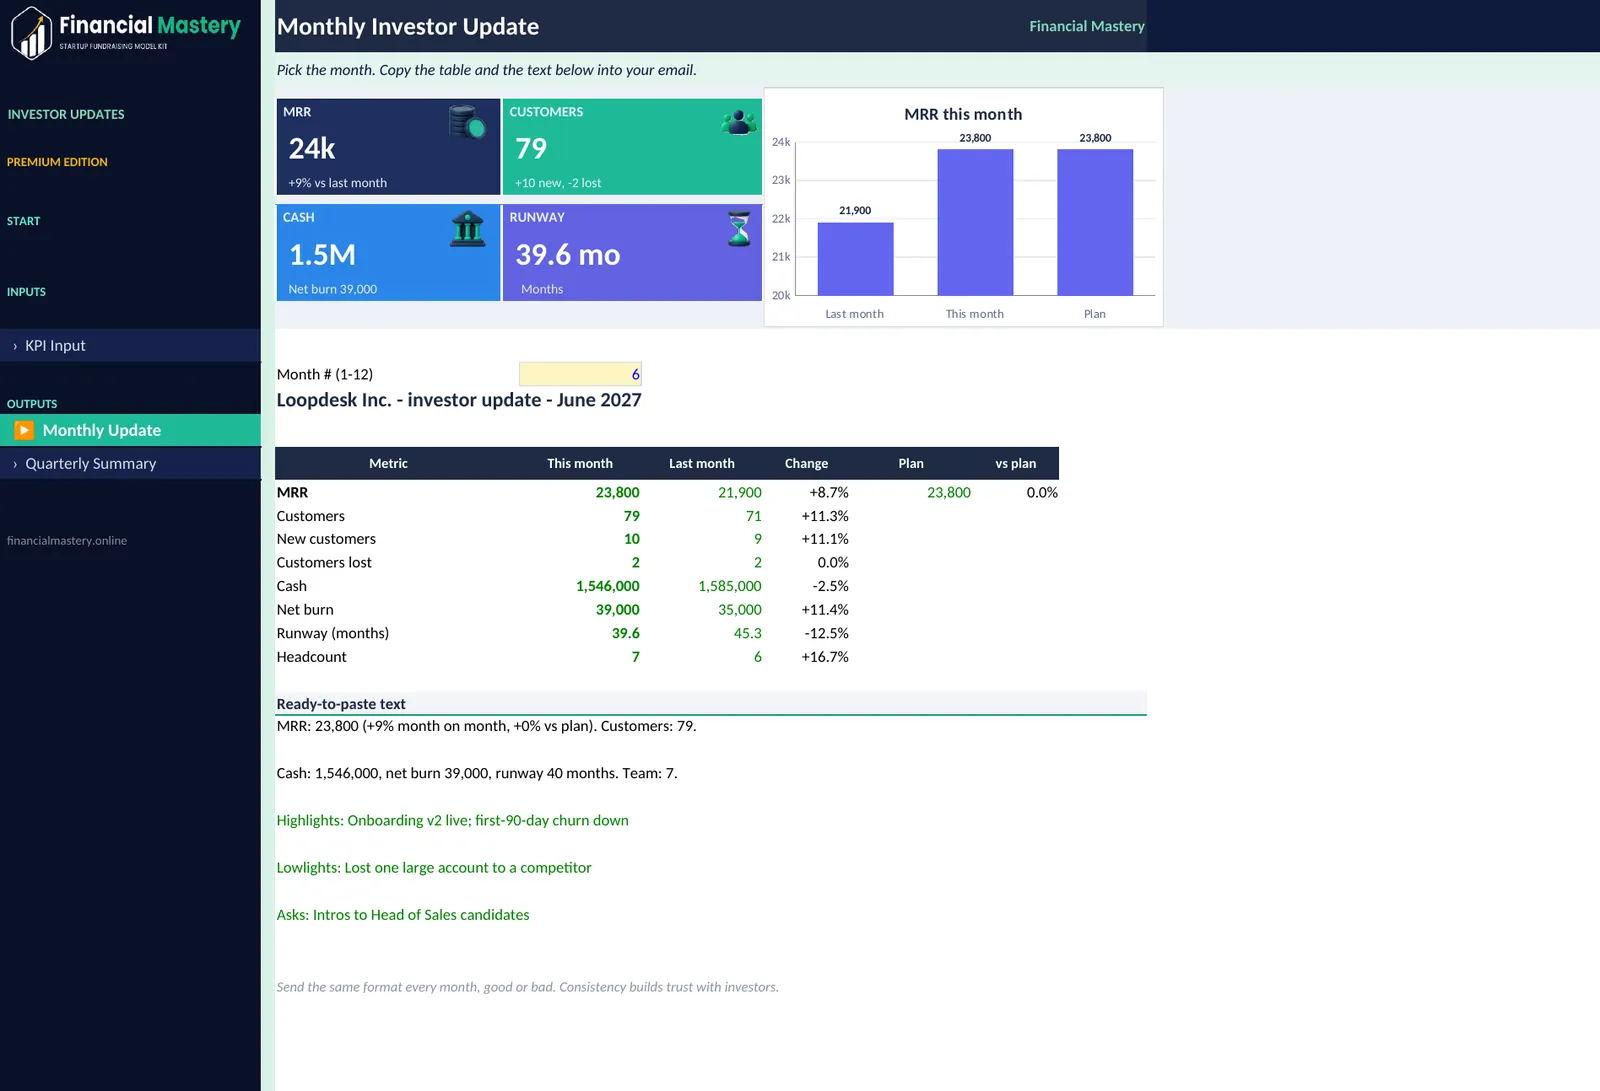Image resolution: width=1600 pixels, height=1091 pixels.
Task: Select the Cash change cell -2.5%
Action: 831,586
